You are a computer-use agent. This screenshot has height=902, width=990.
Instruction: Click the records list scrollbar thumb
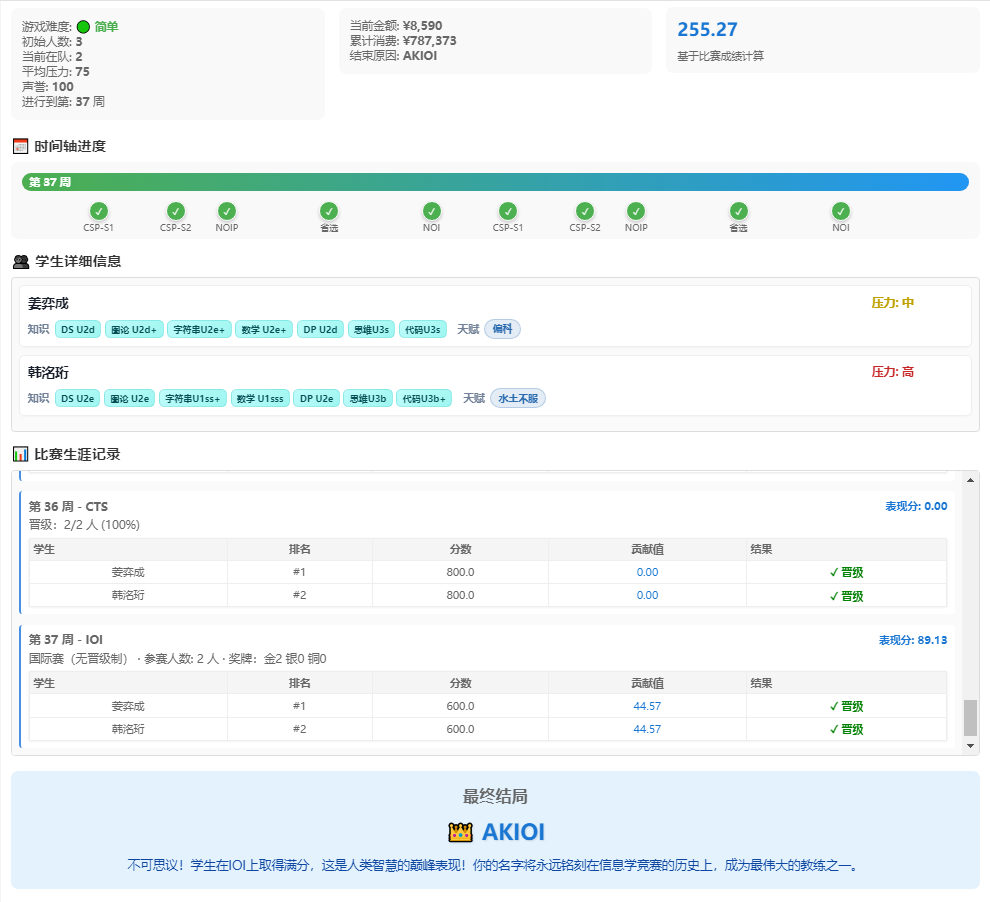(970, 718)
